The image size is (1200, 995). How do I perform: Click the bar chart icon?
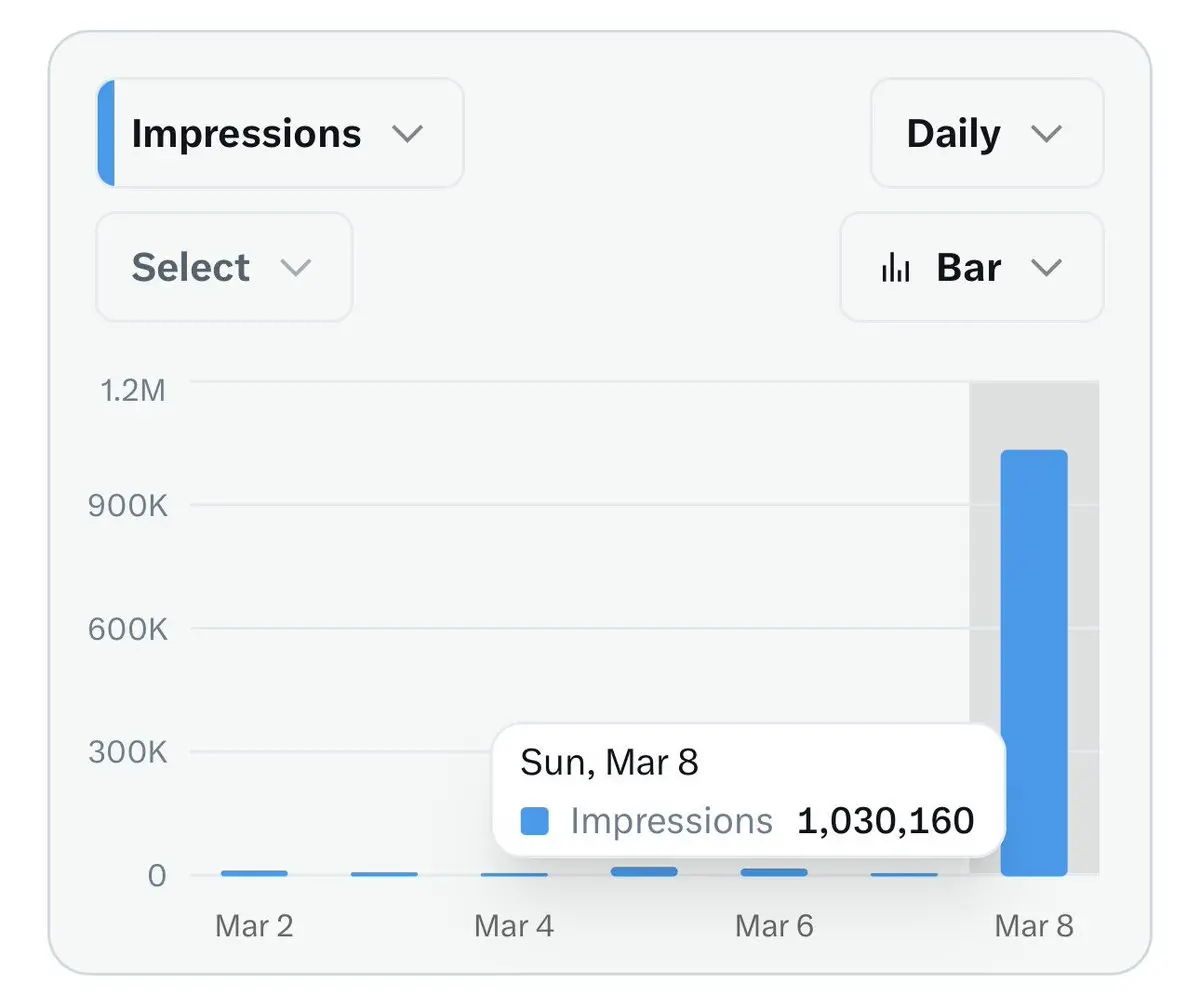[x=895, y=268]
